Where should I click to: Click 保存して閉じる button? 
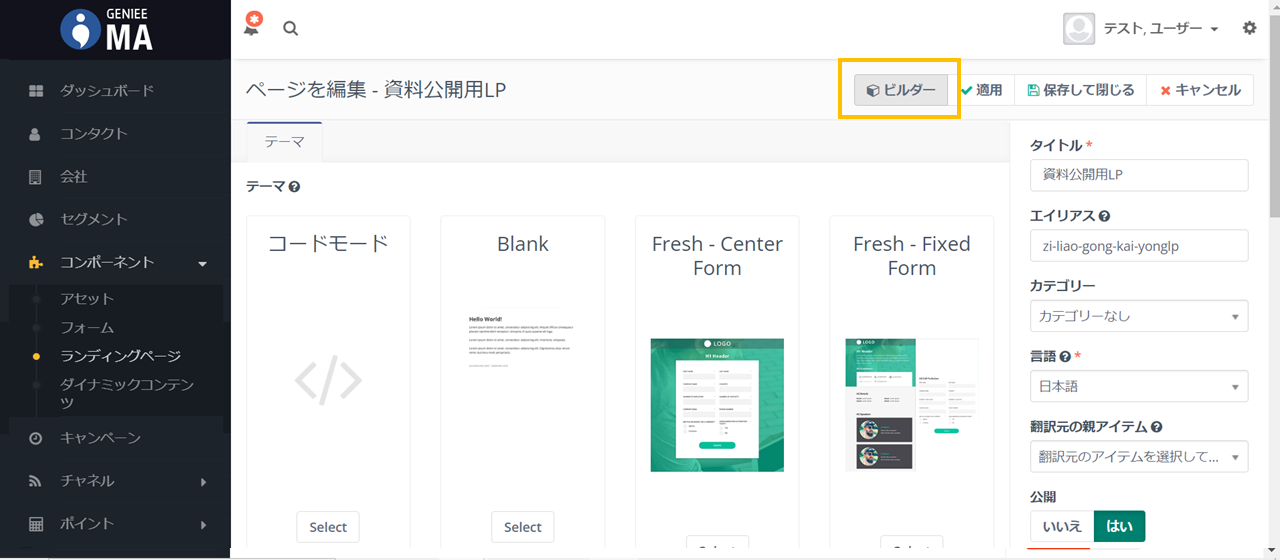tap(1080, 90)
